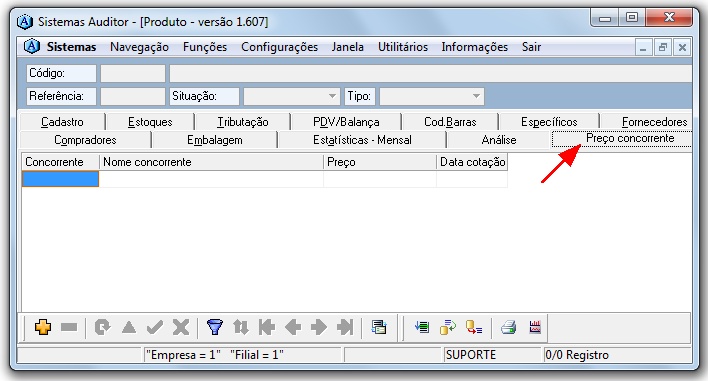Screen dimensions: 708x381
Task: Go to first record icon
Action: 267,327
